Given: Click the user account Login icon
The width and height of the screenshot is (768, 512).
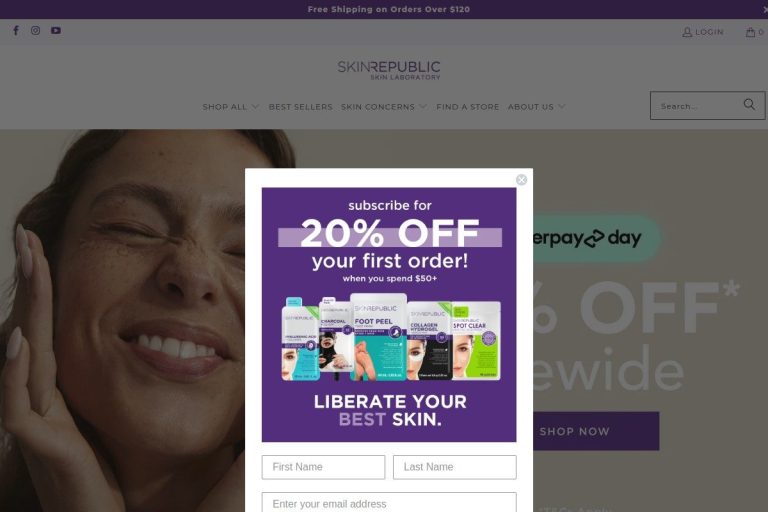Looking at the screenshot, I should tap(687, 32).
